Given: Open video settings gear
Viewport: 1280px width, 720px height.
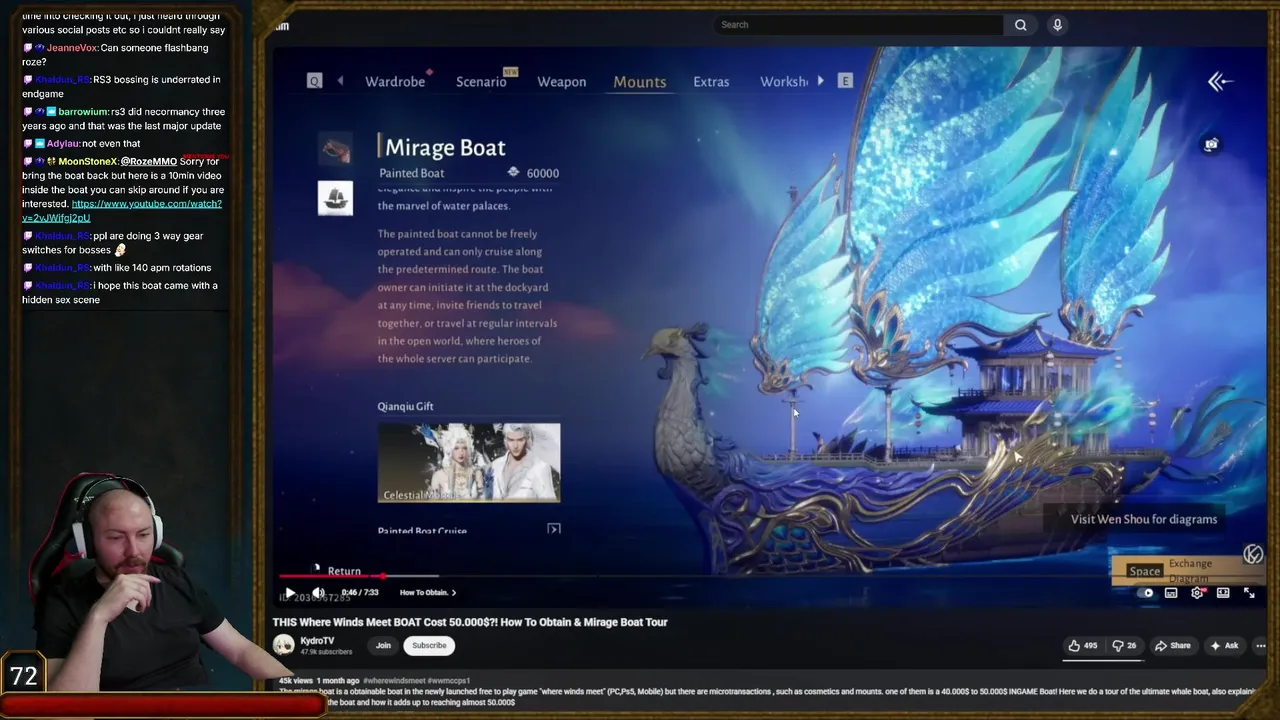Looking at the screenshot, I should (1197, 593).
